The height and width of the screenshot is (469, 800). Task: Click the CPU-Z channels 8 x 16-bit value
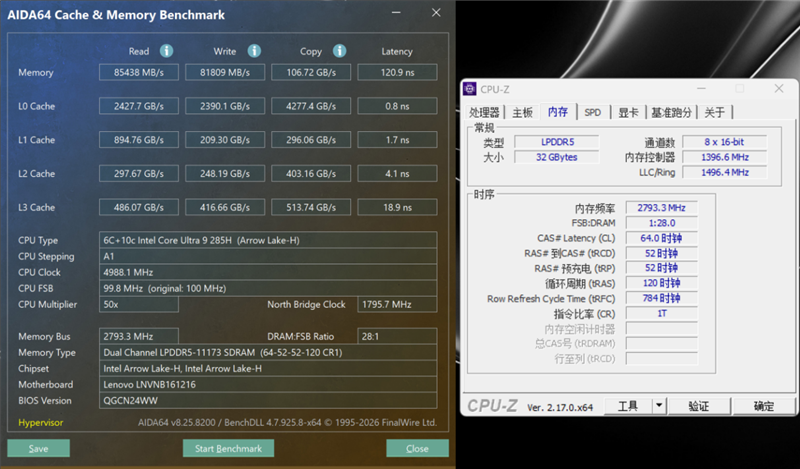pyautogui.click(x=724, y=142)
